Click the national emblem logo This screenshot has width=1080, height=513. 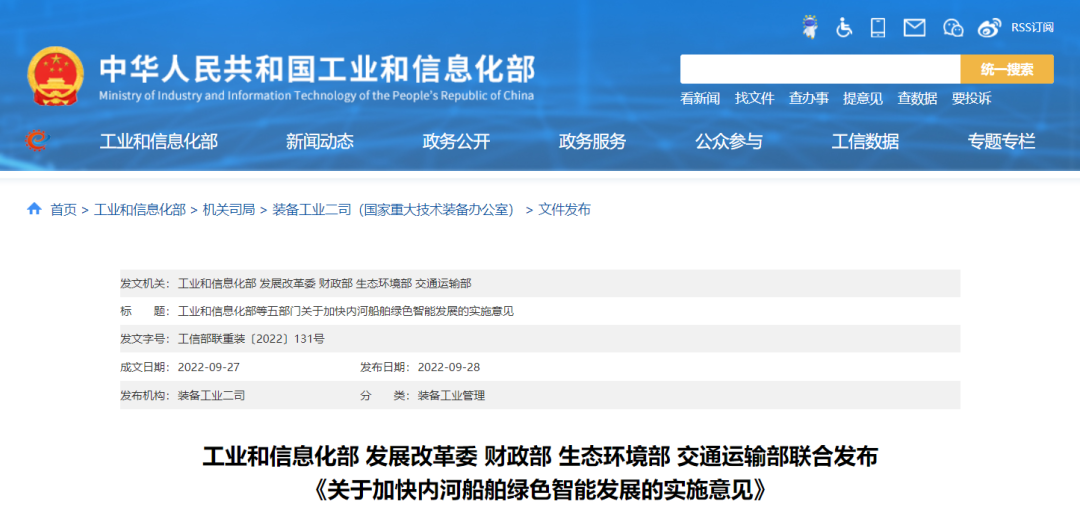[x=56, y=76]
